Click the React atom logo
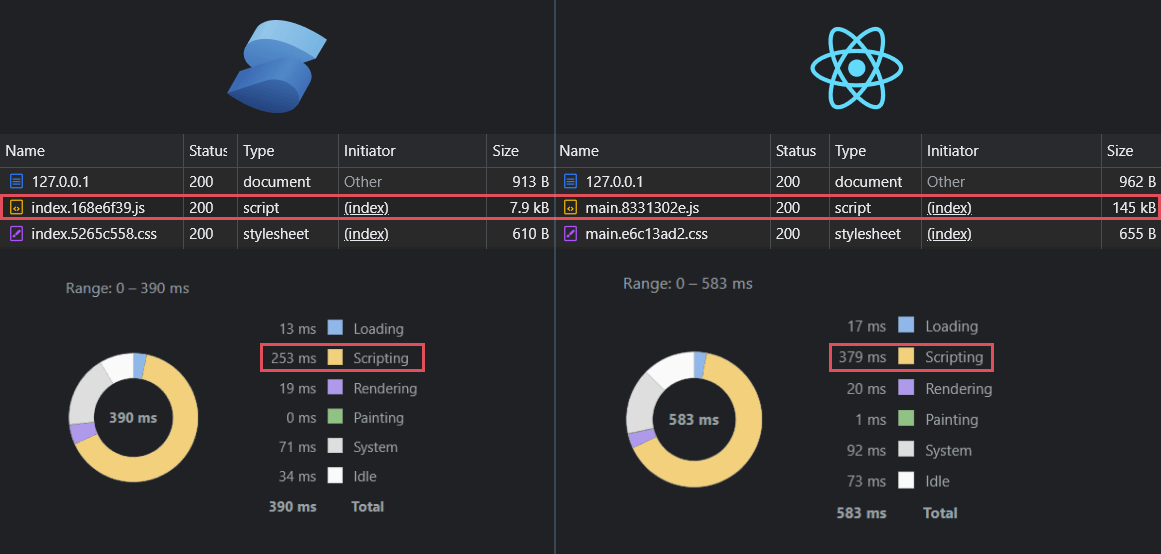The width and height of the screenshot is (1161, 554). (856, 68)
